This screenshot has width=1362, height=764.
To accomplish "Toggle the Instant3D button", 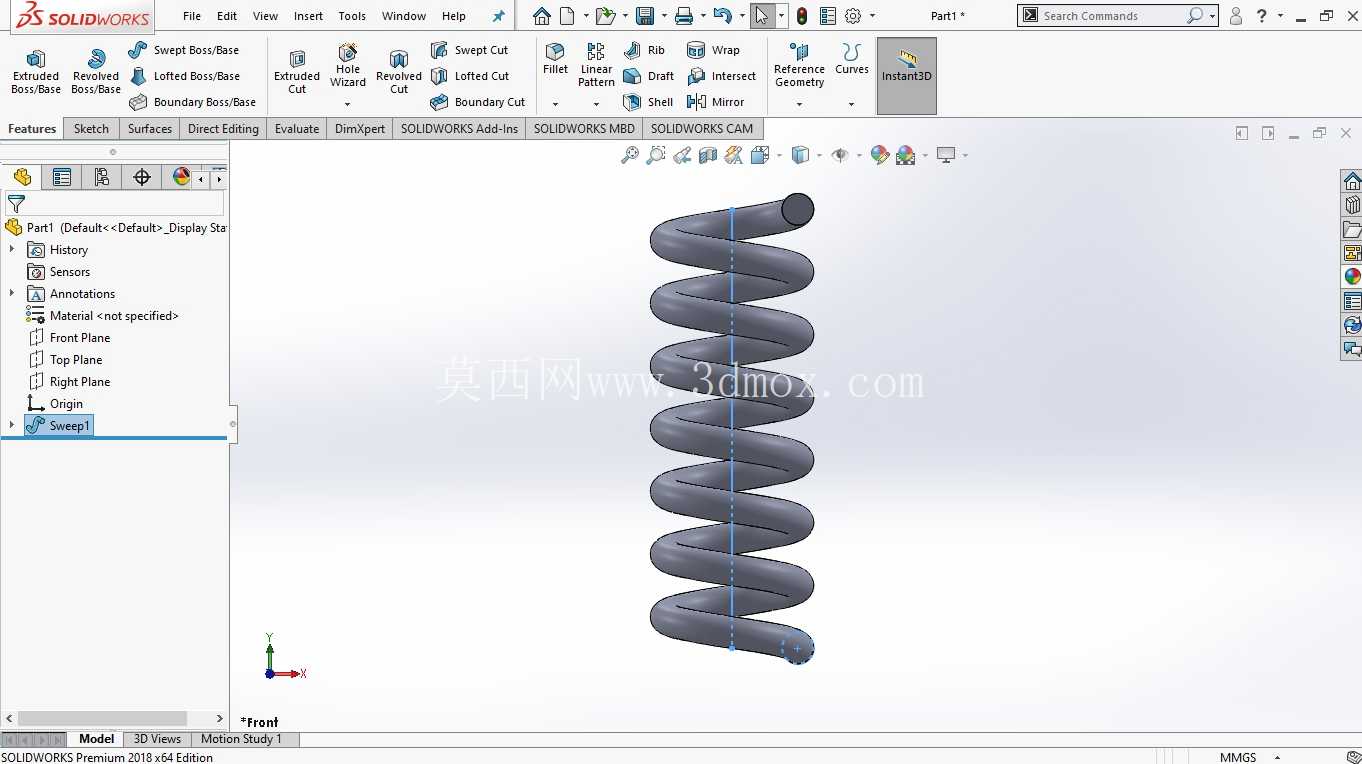I will pos(907,76).
